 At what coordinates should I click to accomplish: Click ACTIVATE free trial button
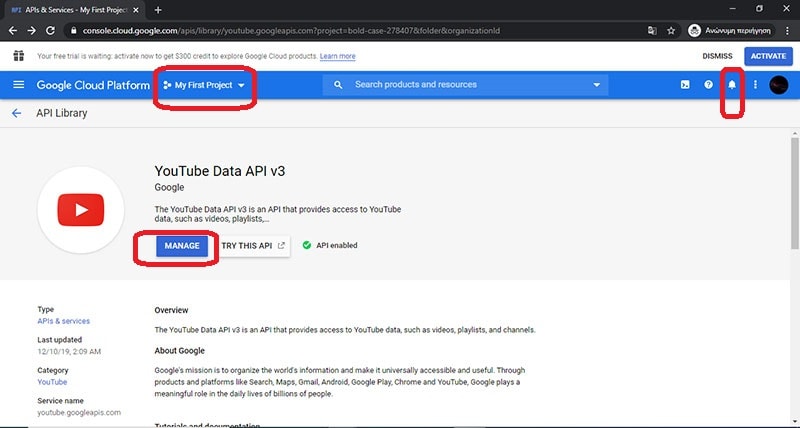(x=768, y=56)
